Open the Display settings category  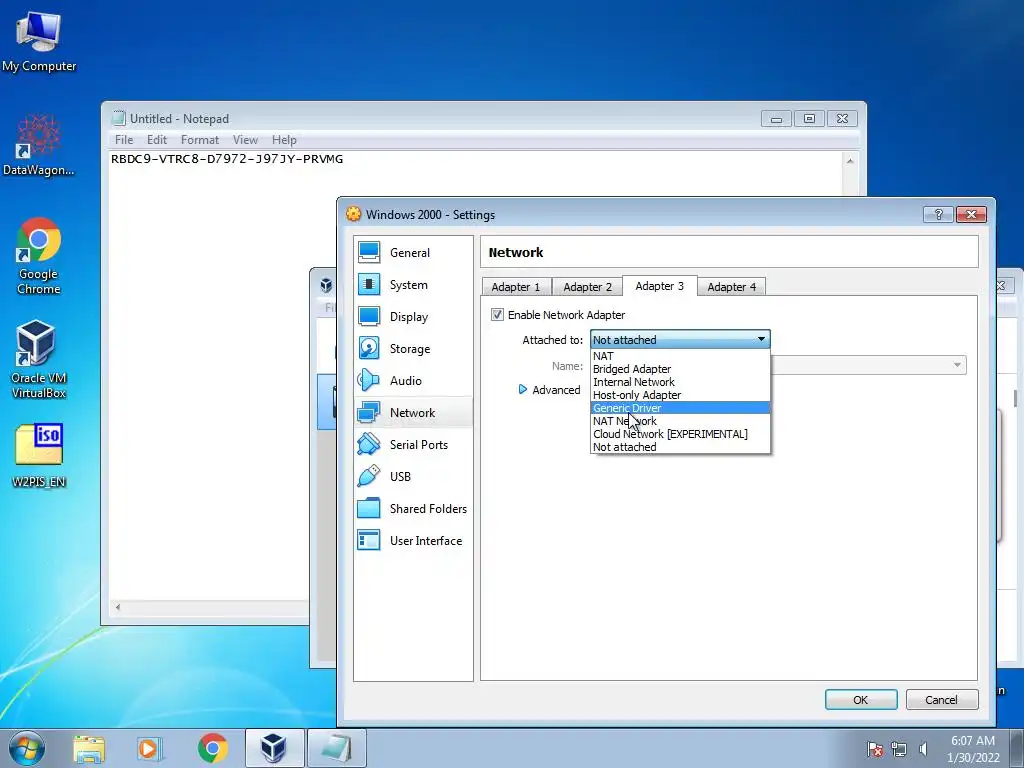413,317
